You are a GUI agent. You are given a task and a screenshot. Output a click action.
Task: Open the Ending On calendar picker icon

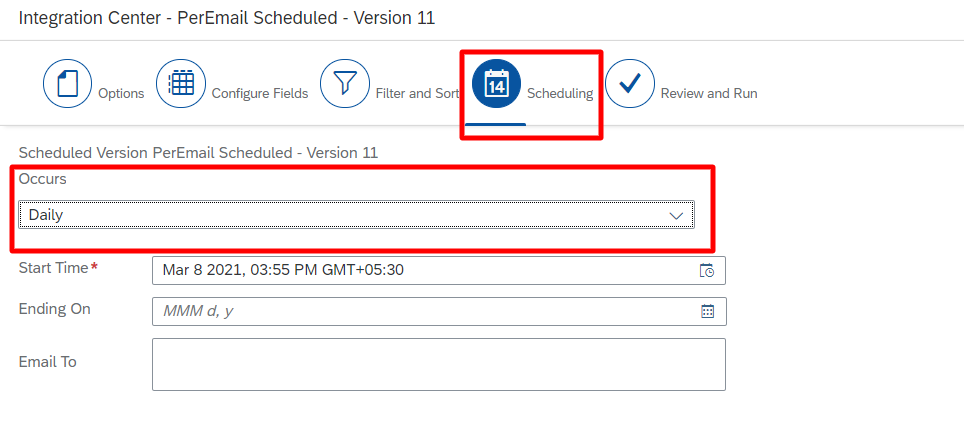[x=708, y=311]
